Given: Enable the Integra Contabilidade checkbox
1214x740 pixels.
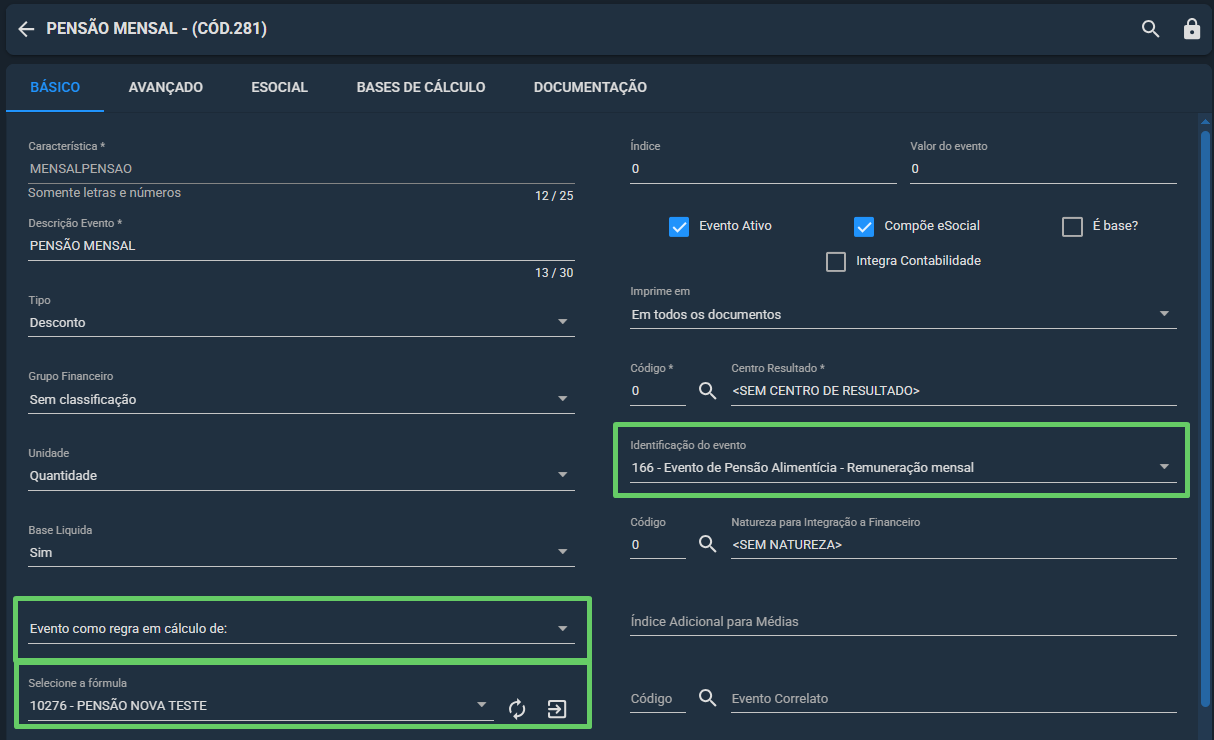Looking at the screenshot, I should click(x=836, y=261).
